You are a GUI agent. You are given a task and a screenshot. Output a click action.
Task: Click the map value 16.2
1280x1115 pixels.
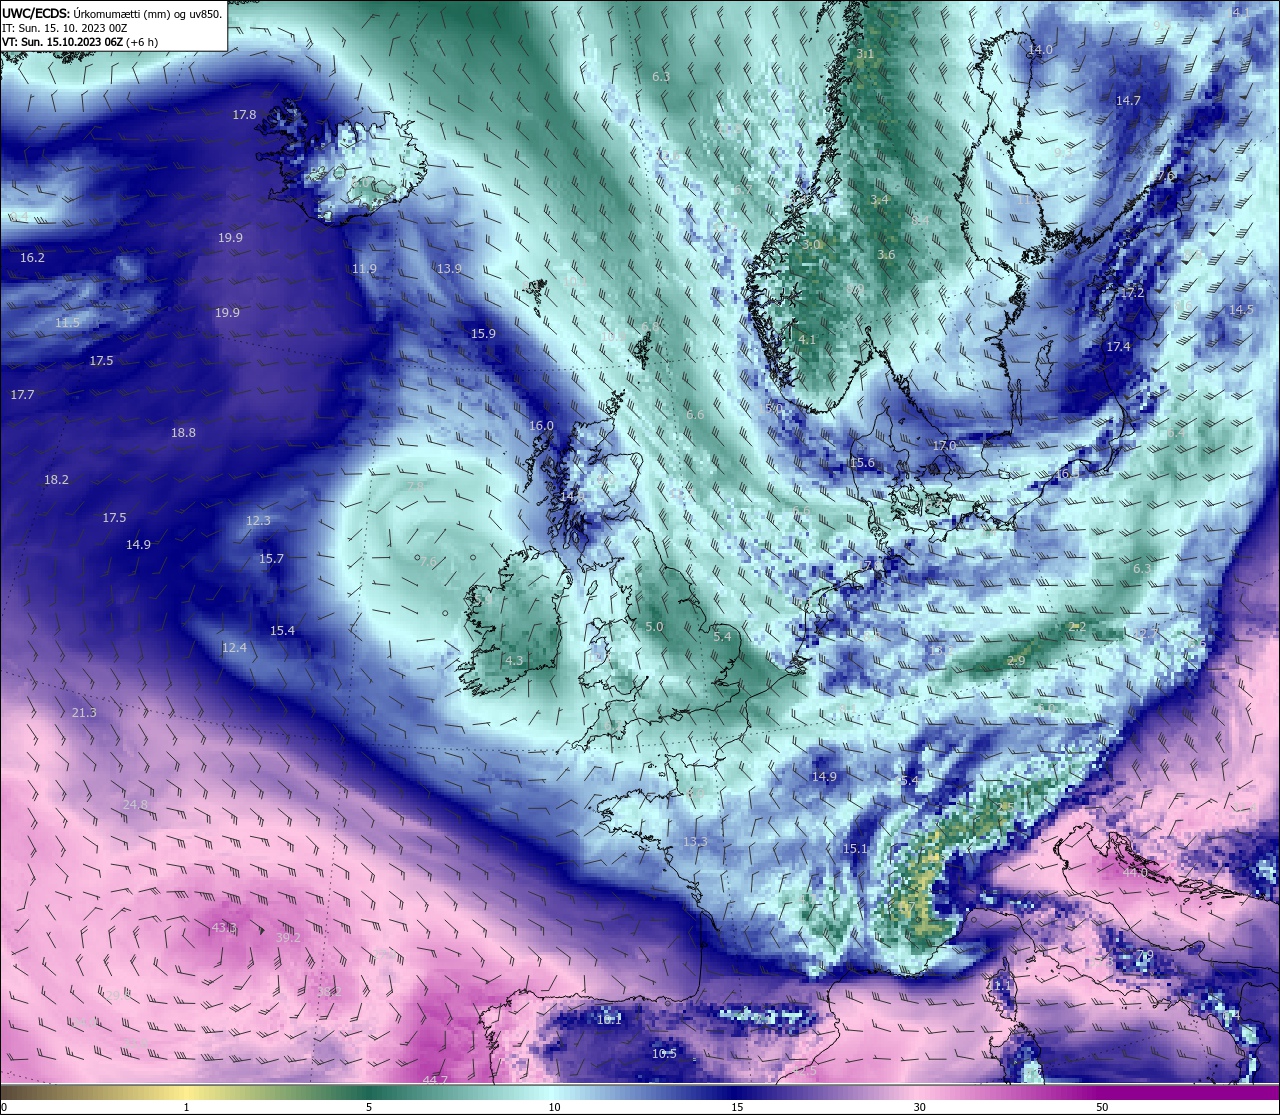(x=32, y=258)
